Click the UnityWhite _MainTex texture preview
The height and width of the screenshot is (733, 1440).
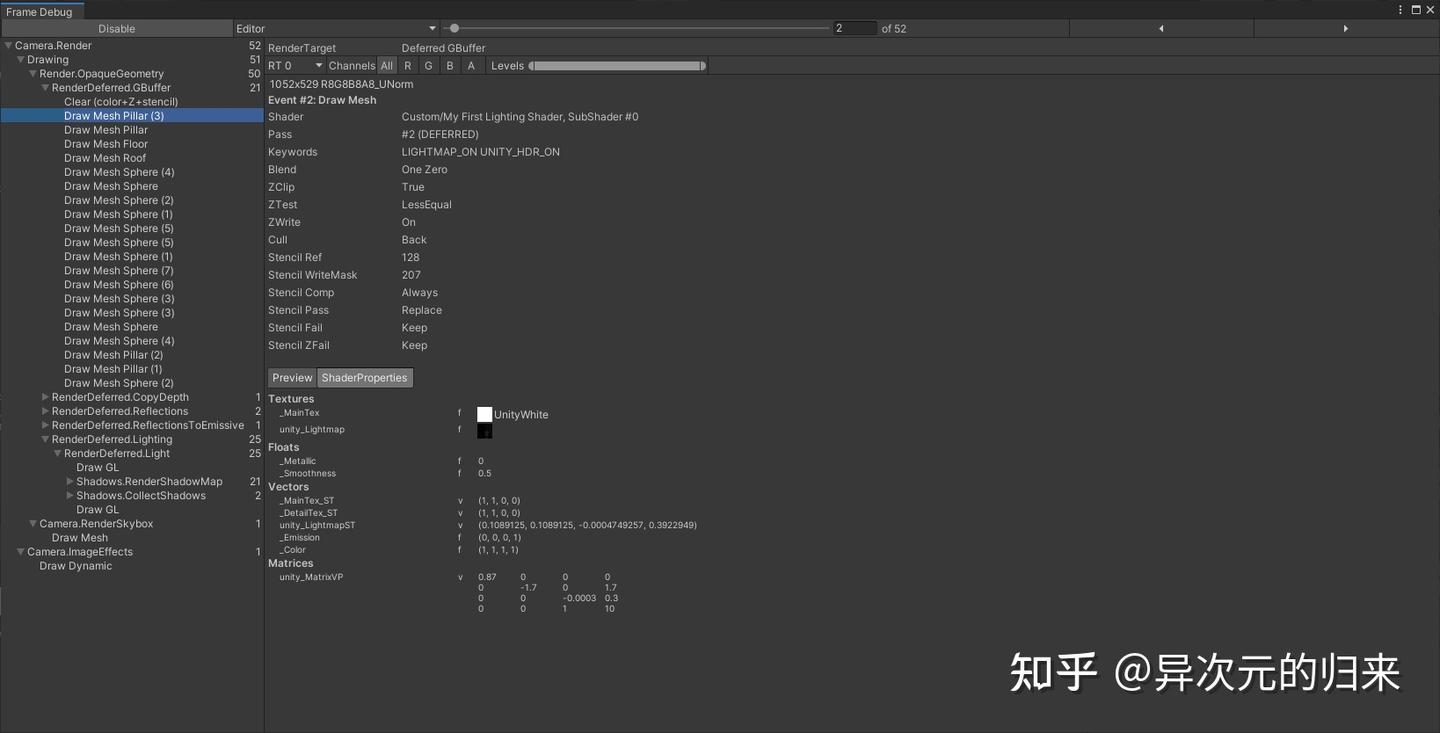[x=484, y=413]
